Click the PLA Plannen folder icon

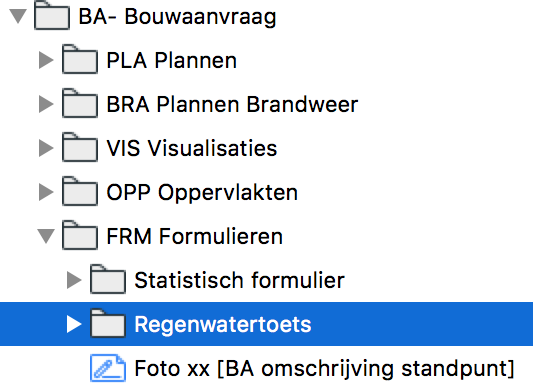coord(80,60)
